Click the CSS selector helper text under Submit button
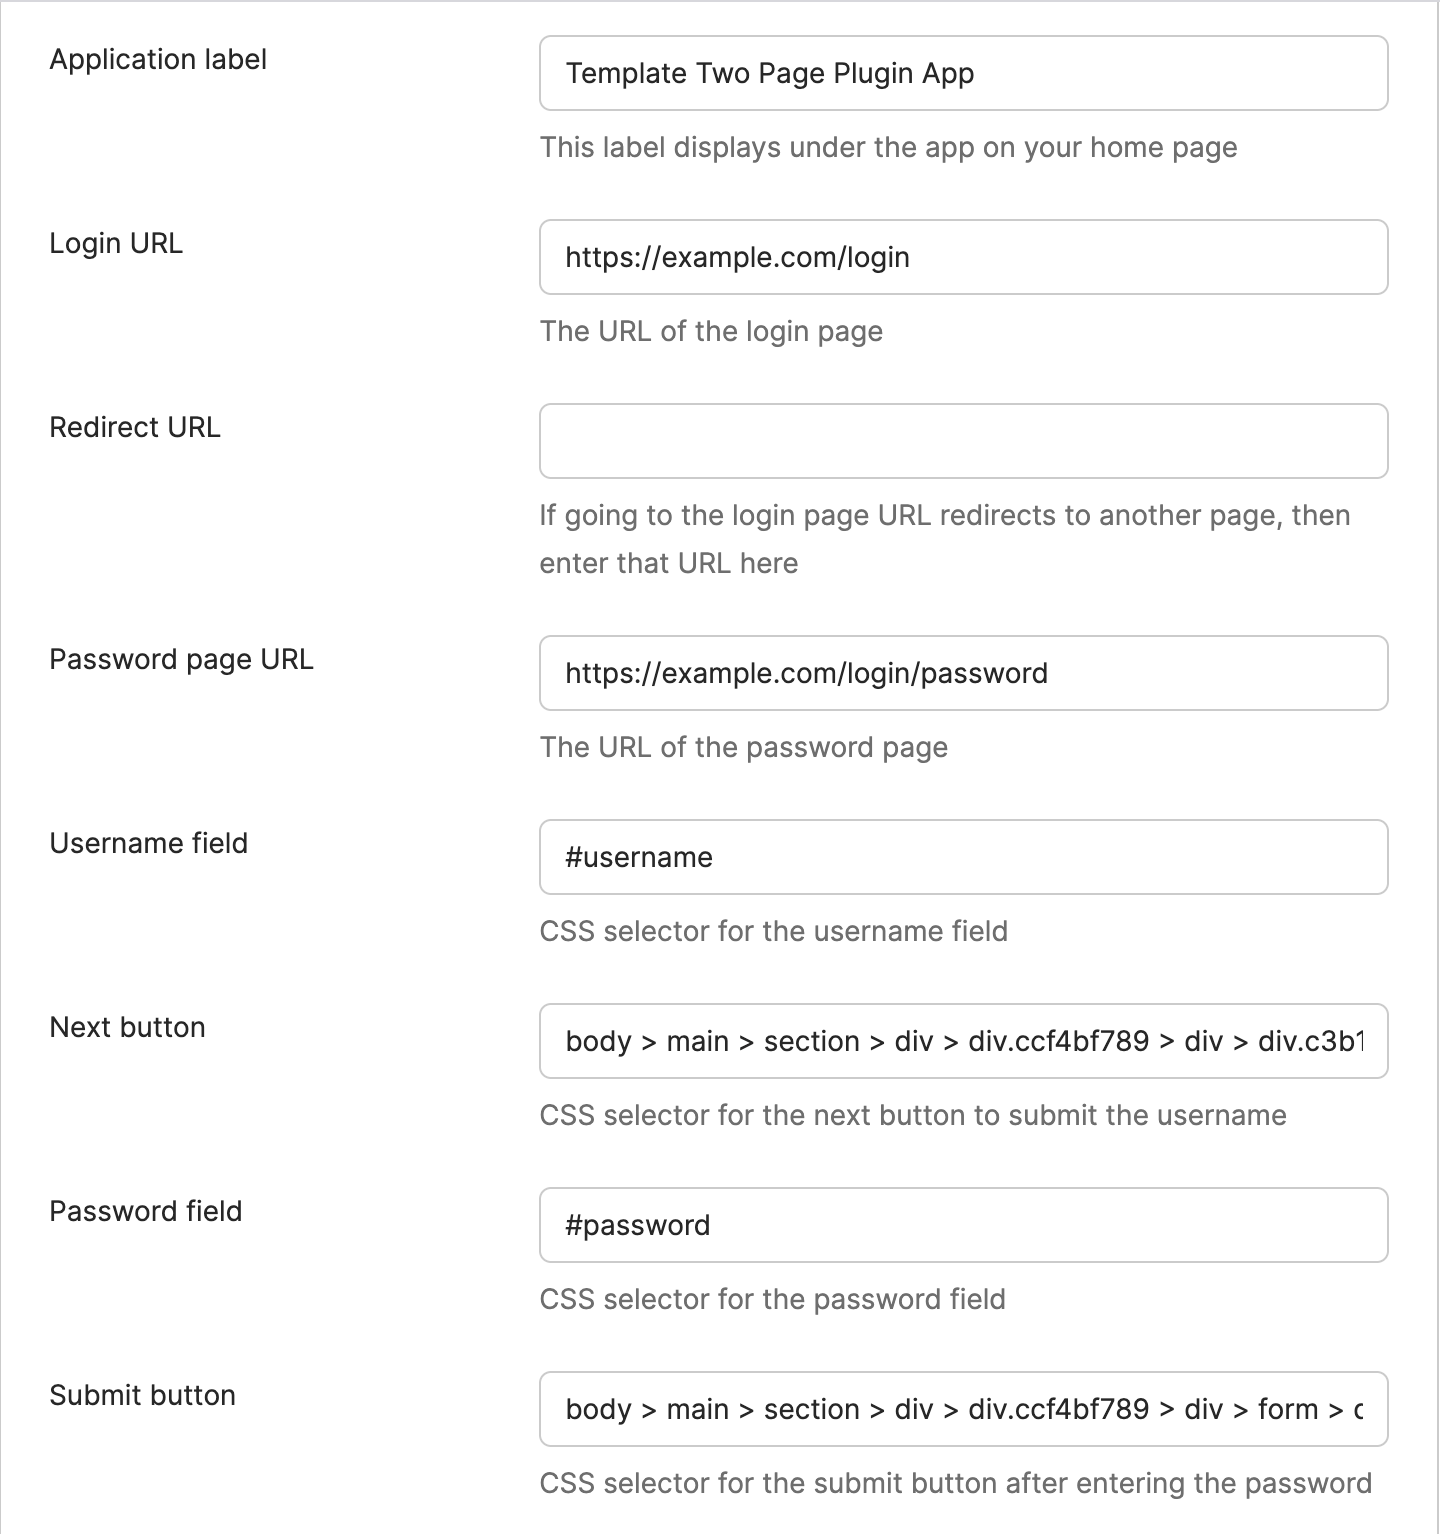1440x1534 pixels. (954, 1483)
